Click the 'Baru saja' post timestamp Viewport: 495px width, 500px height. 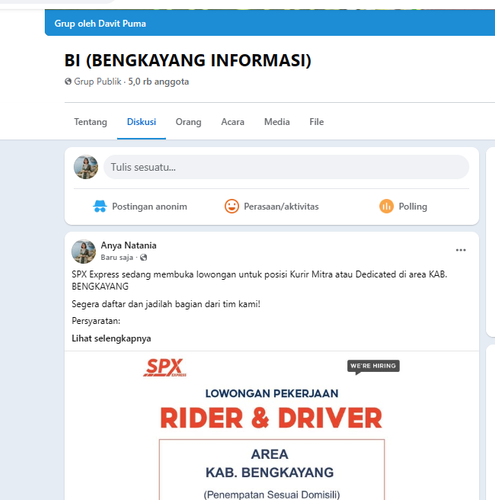coord(117,257)
